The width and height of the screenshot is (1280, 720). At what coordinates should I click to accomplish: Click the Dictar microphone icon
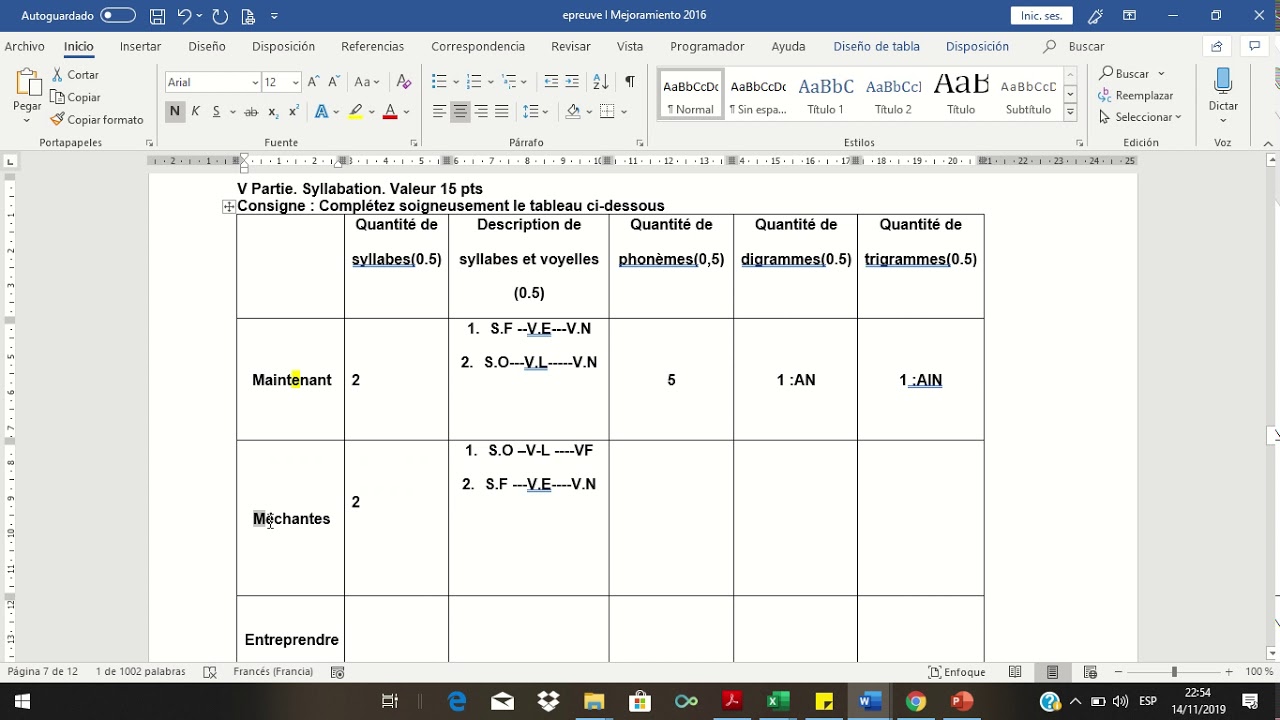1223,83
